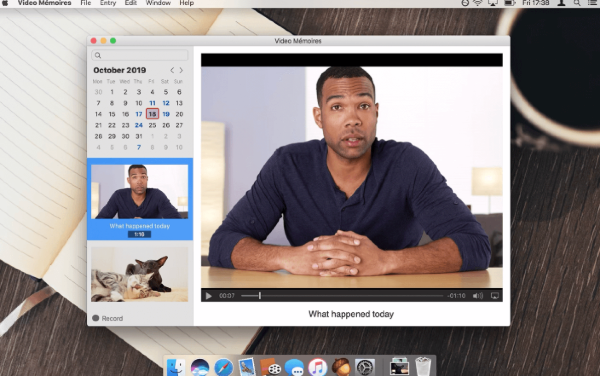Click the 1:10 duration badge on the thumbnail
This screenshot has height=376, width=600.
click(x=139, y=234)
